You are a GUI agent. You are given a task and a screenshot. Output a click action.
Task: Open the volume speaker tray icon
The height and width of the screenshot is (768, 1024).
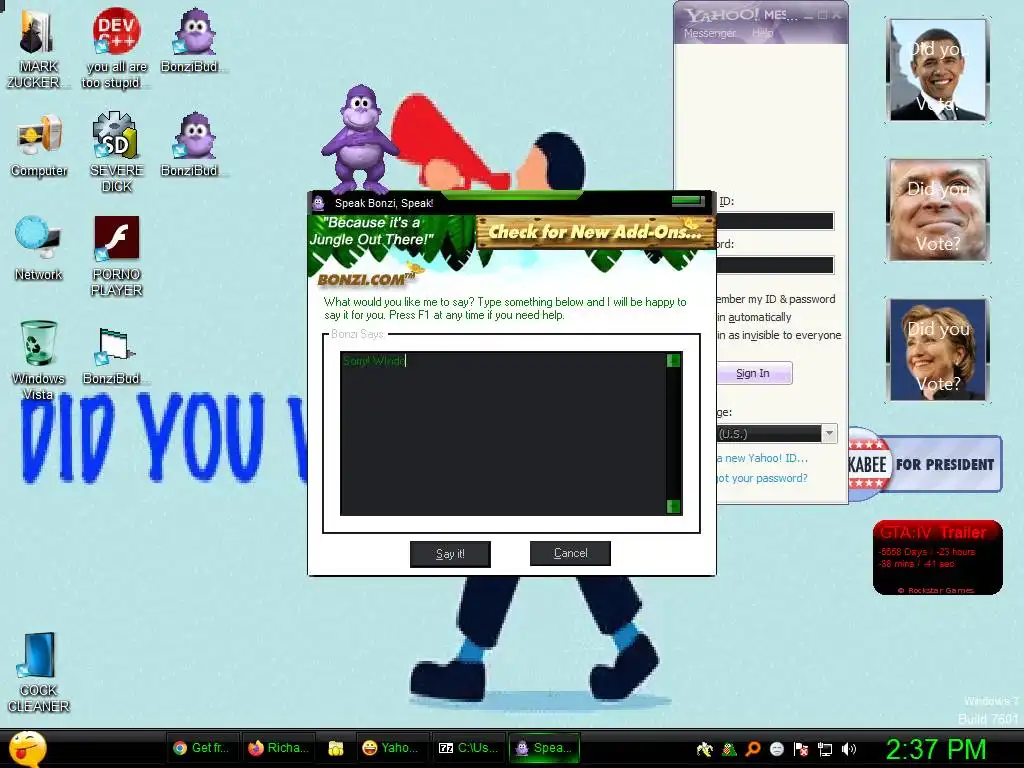(x=849, y=749)
